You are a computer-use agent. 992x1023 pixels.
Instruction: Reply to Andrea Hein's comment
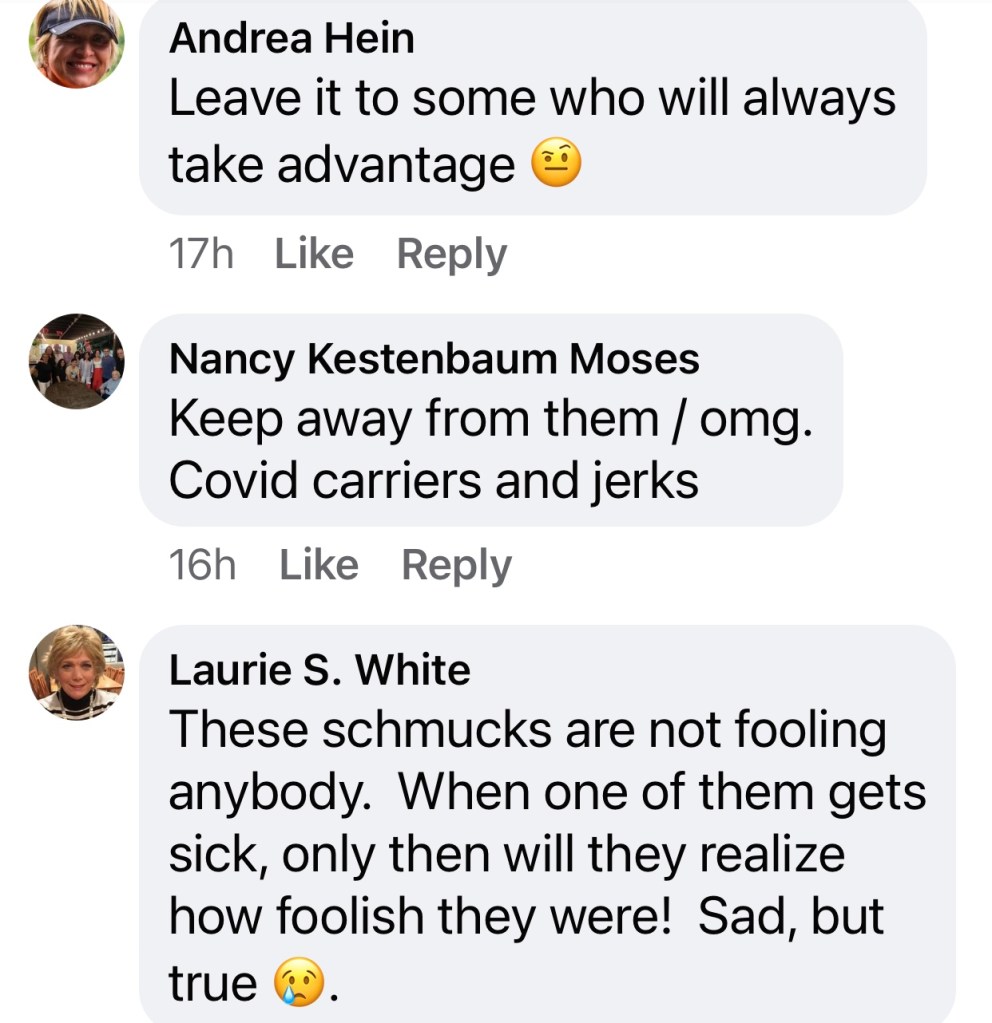[451, 254]
